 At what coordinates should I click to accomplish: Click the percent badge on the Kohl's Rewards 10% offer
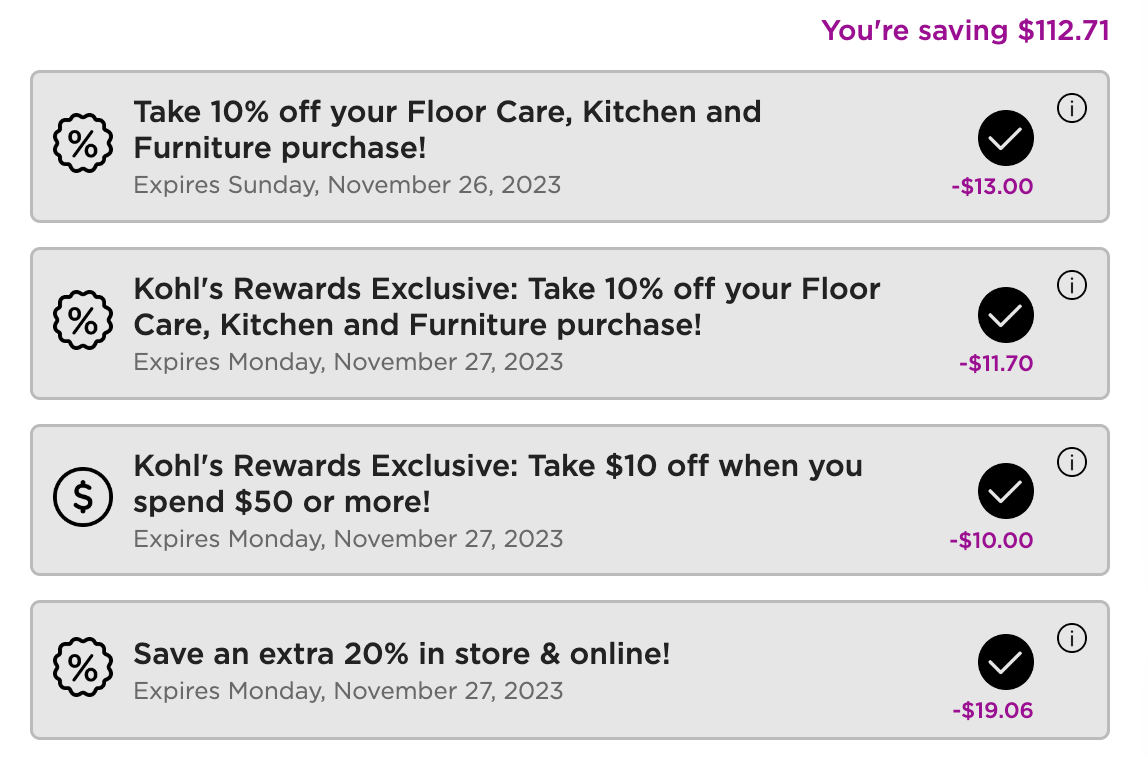(x=83, y=319)
